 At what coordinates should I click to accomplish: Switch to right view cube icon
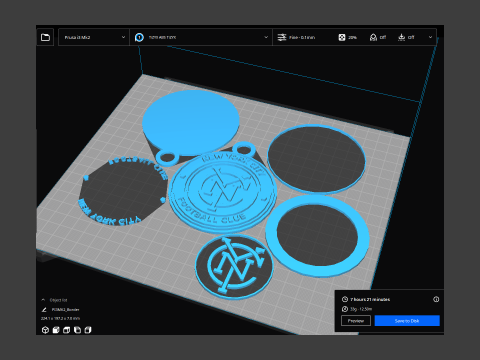click(x=88, y=330)
